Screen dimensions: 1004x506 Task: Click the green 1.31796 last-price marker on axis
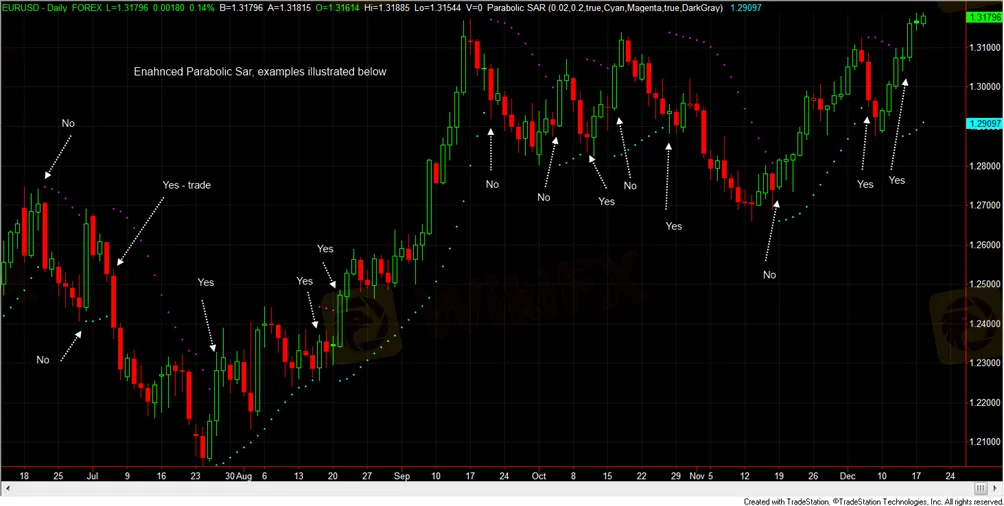984,17
